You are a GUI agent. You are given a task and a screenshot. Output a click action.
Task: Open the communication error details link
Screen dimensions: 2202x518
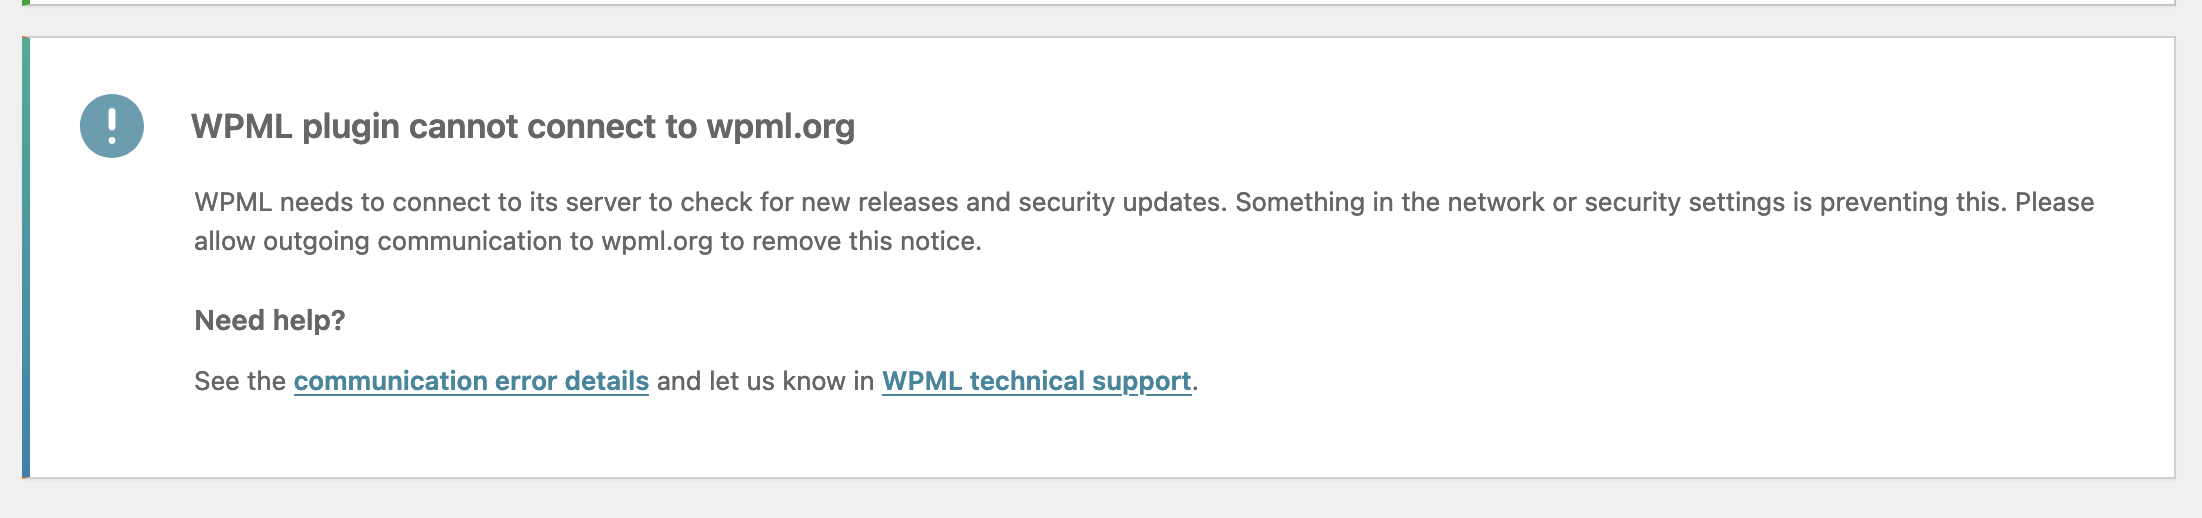click(471, 381)
